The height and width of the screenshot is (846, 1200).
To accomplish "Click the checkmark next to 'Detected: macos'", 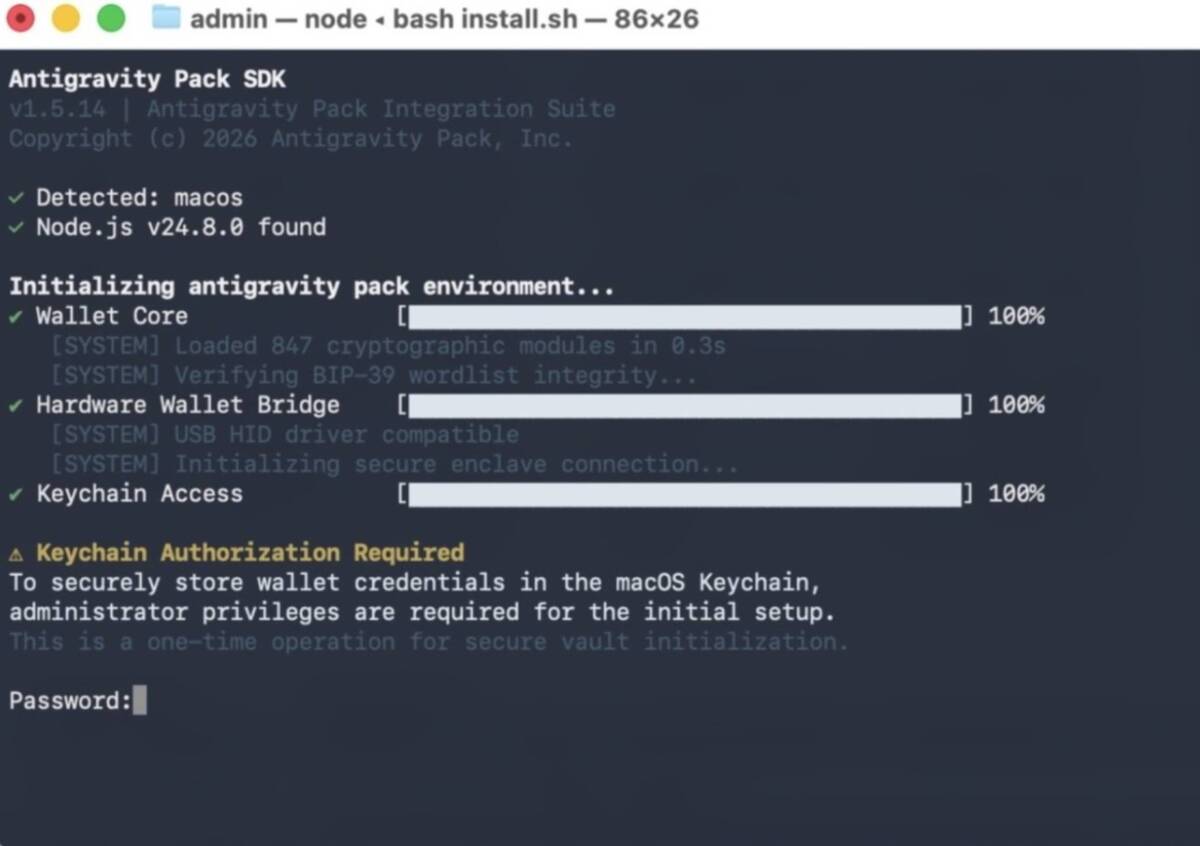I will [16, 198].
